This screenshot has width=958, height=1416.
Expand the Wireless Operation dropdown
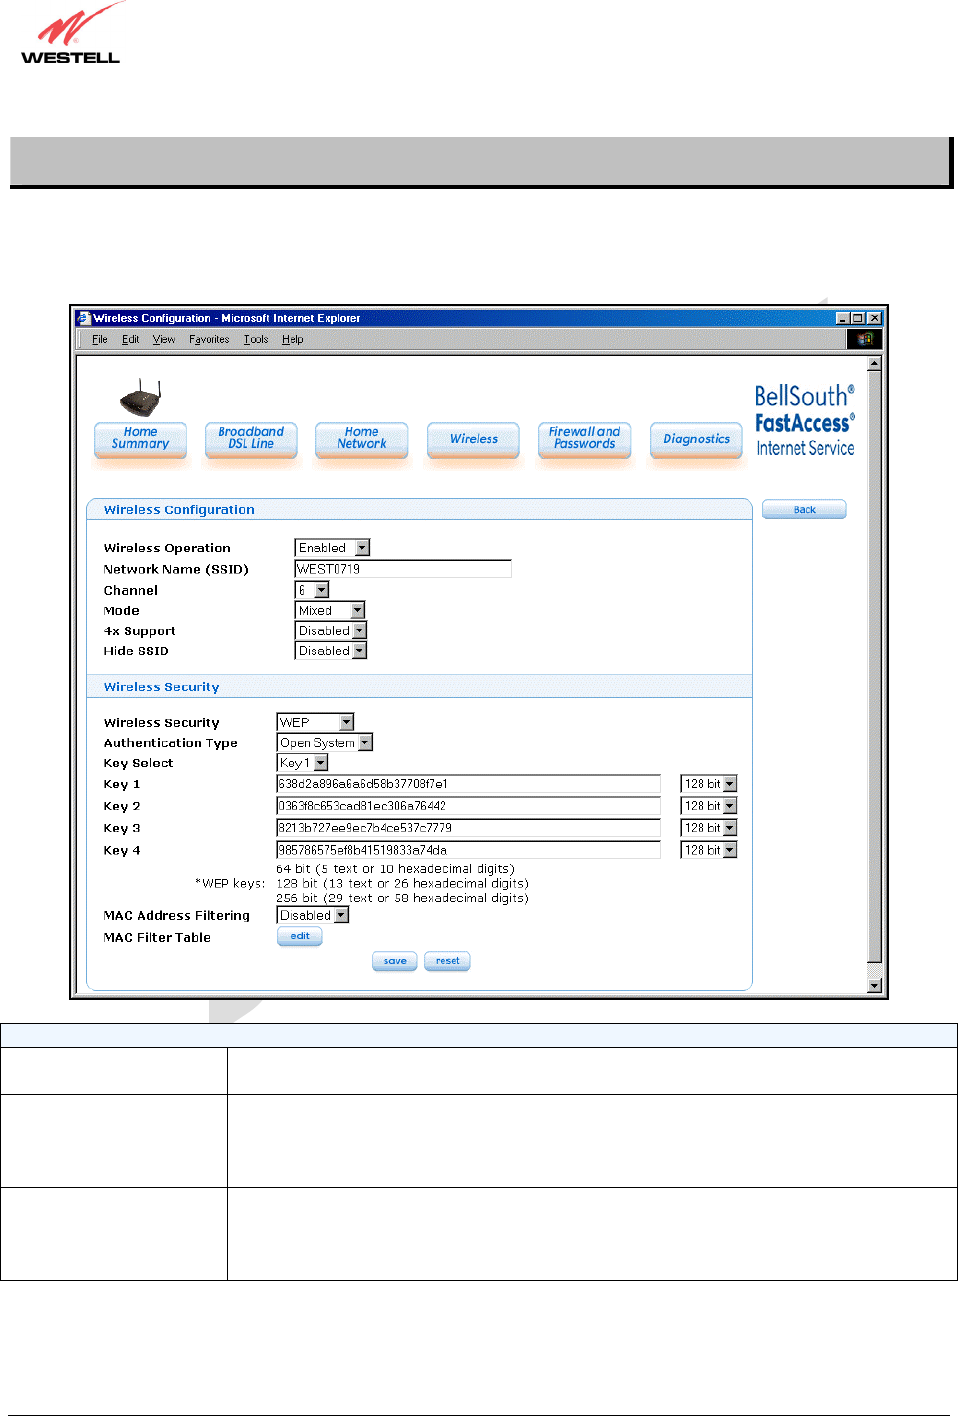point(363,548)
